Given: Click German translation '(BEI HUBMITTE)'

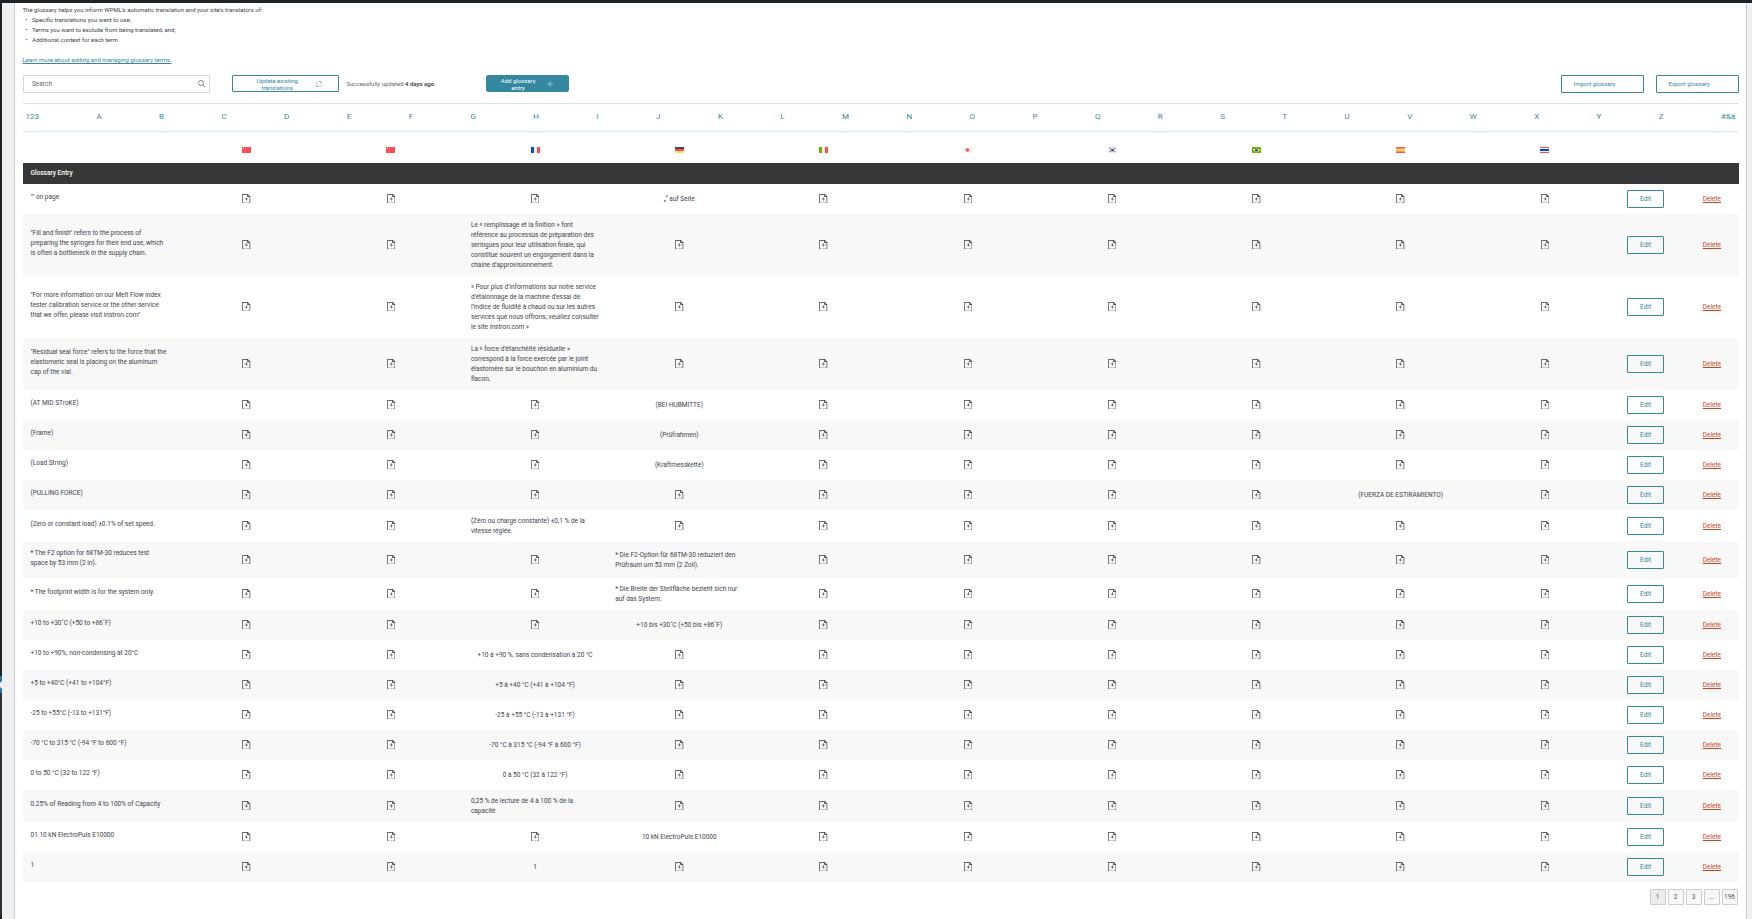Looking at the screenshot, I should [x=679, y=405].
